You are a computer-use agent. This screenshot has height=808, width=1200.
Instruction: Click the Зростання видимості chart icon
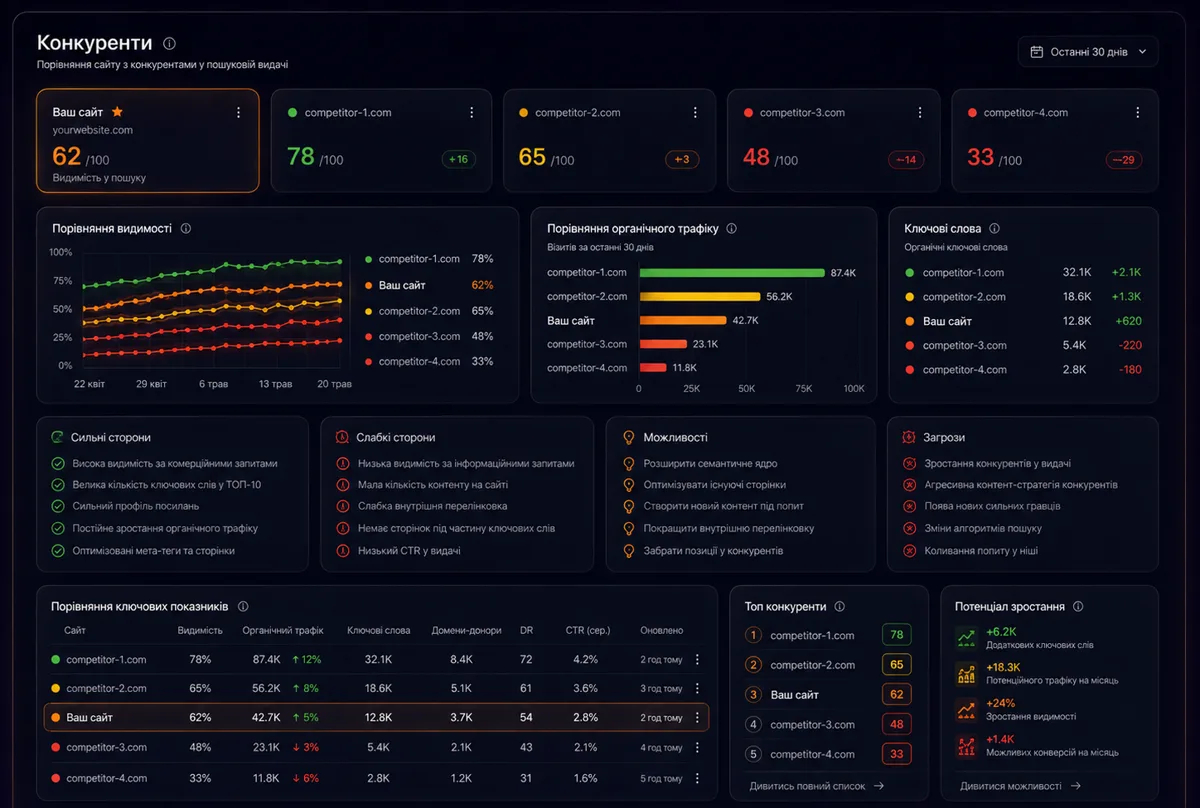[966, 710]
